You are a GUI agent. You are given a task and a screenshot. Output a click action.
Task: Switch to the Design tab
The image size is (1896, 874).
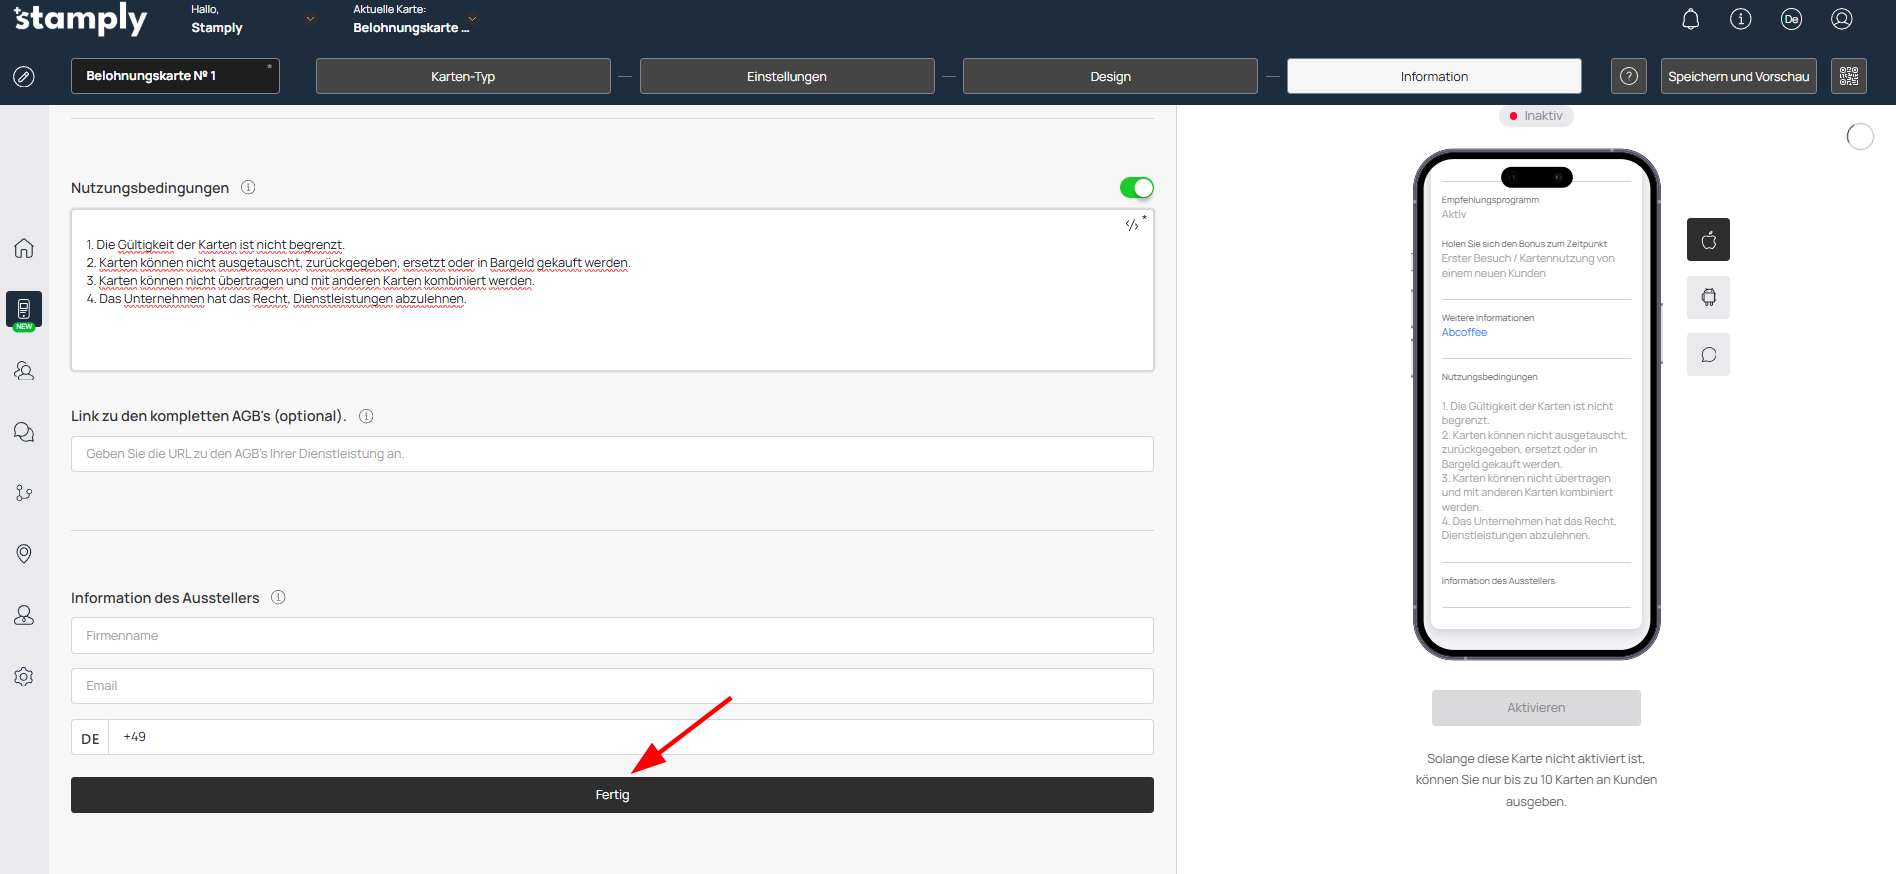(x=1110, y=76)
